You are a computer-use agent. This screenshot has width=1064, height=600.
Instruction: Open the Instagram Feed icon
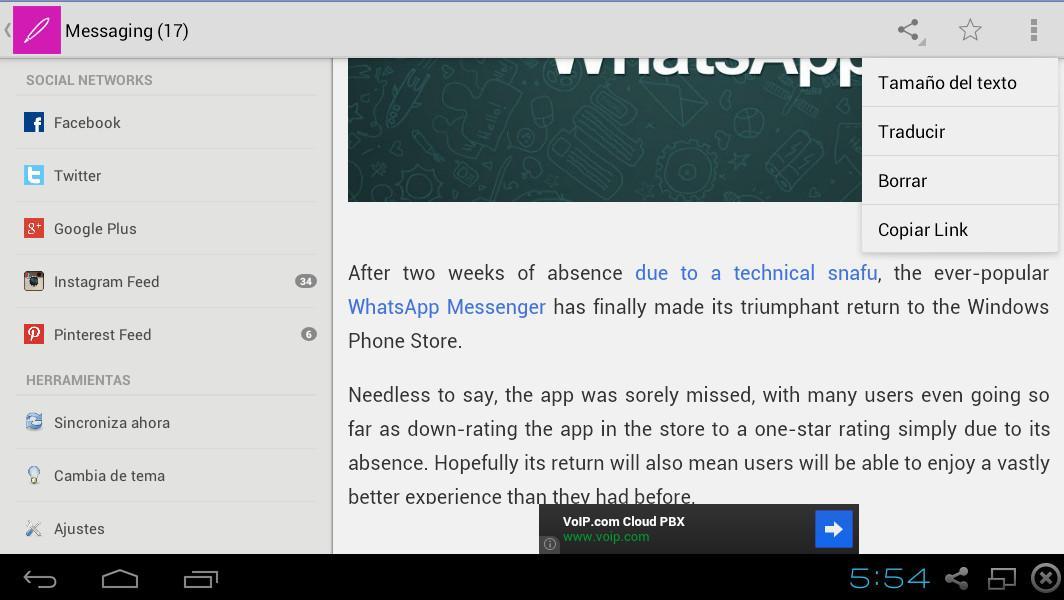point(34,281)
